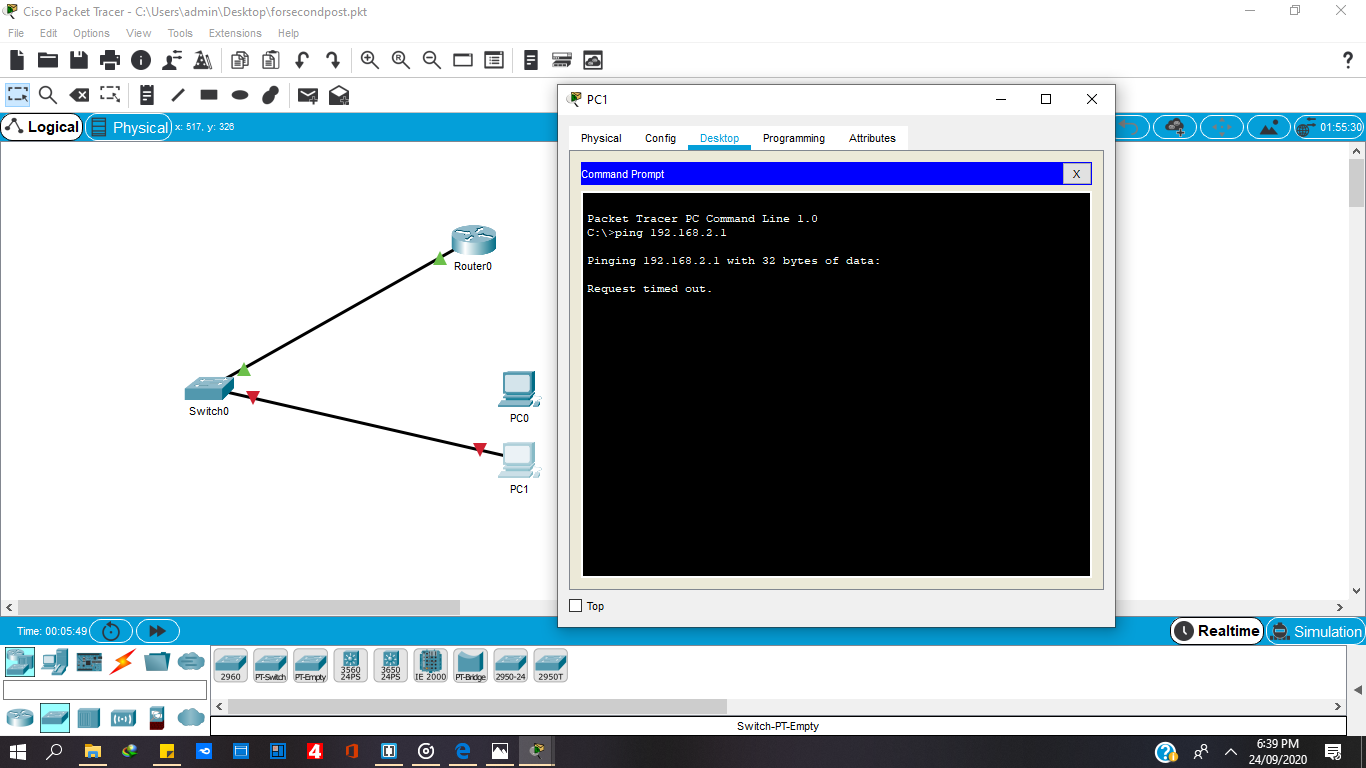
Task: Click the Set Tiled Background mountain button
Action: 1269,127
